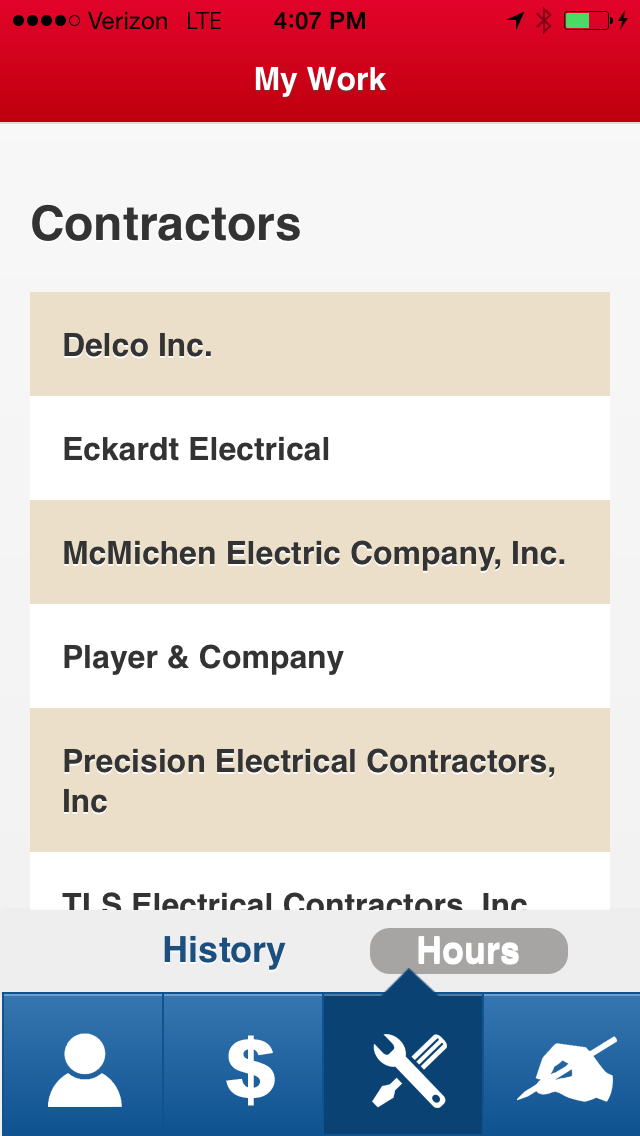Tap the Contractors section heading
This screenshot has height=1136, width=640.
[166, 223]
